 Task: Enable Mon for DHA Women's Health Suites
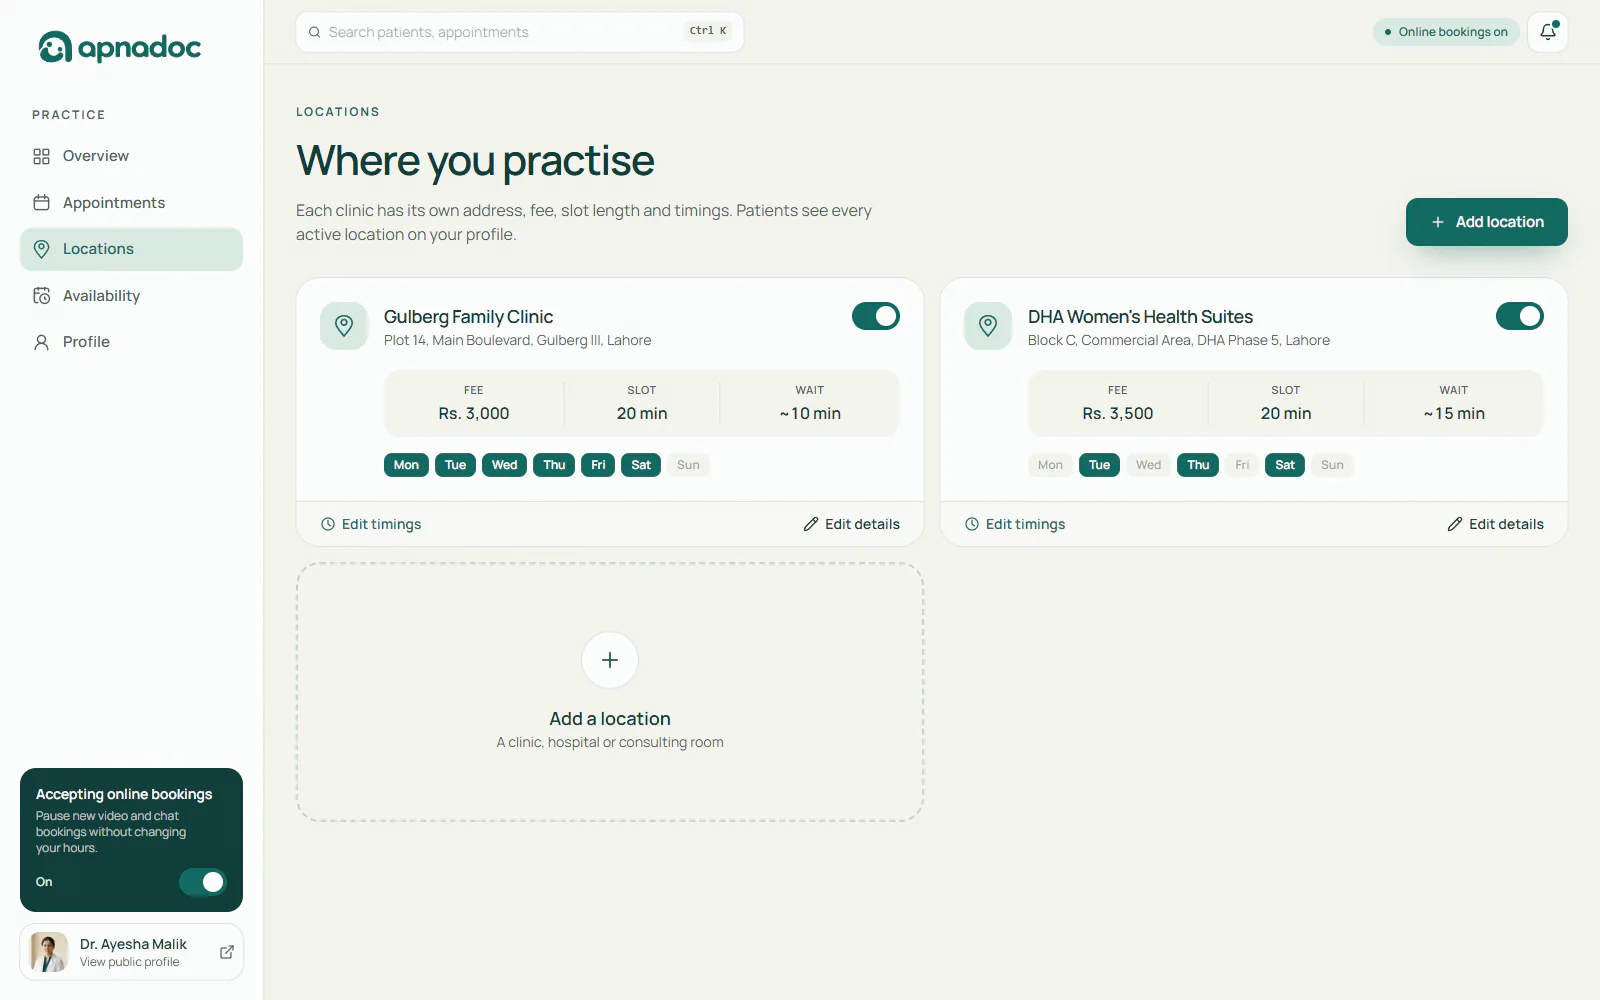[x=1050, y=465]
